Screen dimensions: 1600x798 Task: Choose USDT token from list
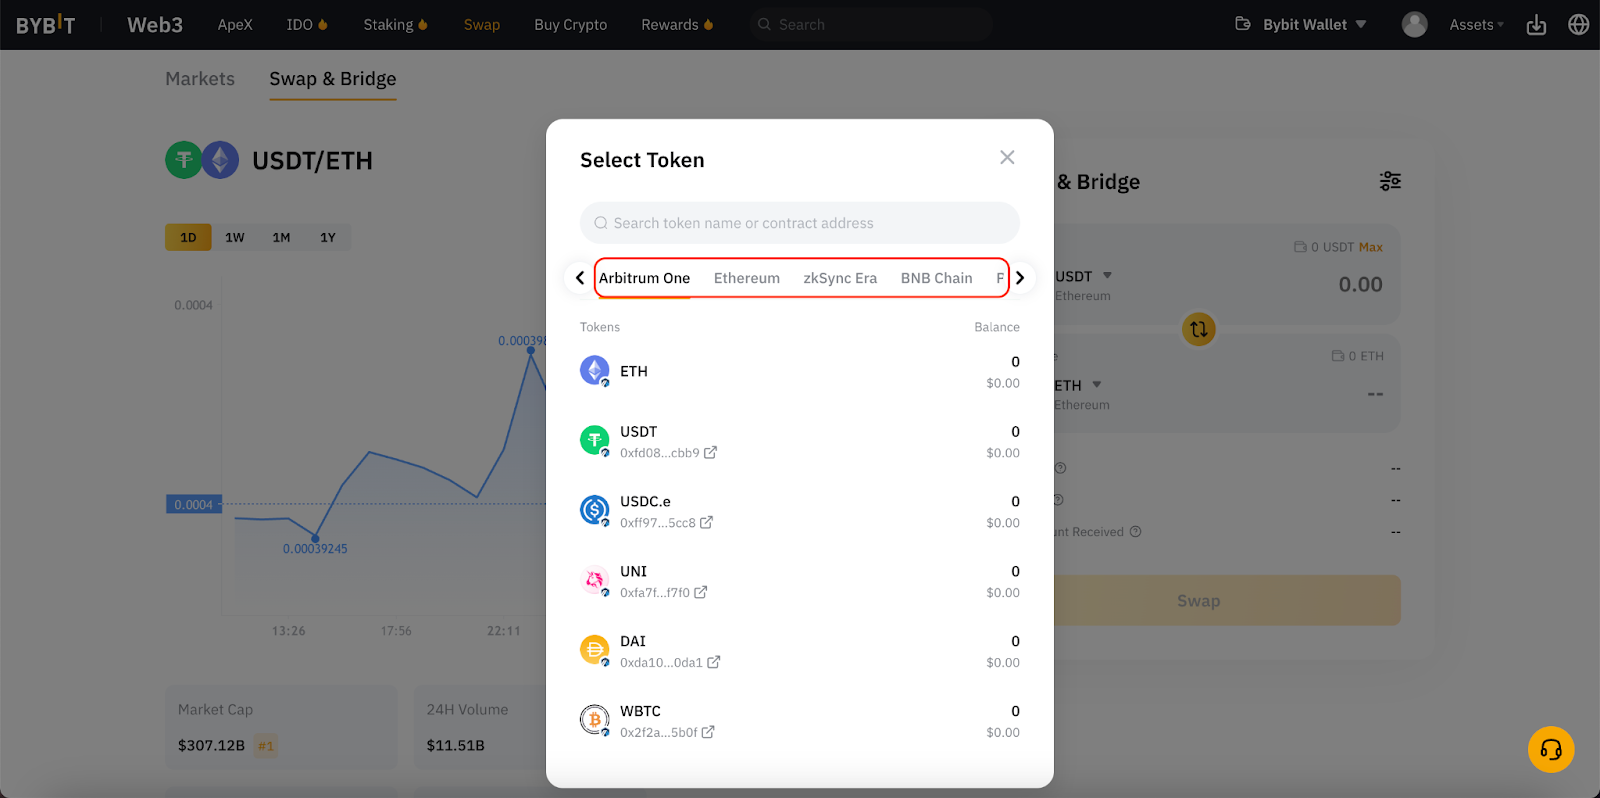(800, 442)
